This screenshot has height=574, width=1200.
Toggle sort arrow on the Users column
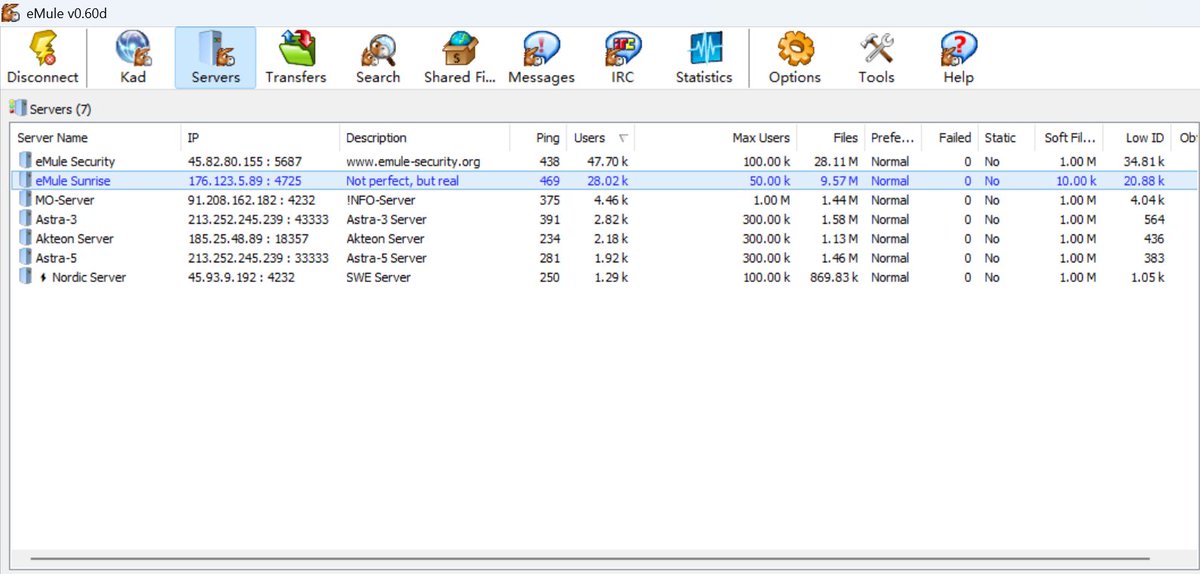pos(624,138)
